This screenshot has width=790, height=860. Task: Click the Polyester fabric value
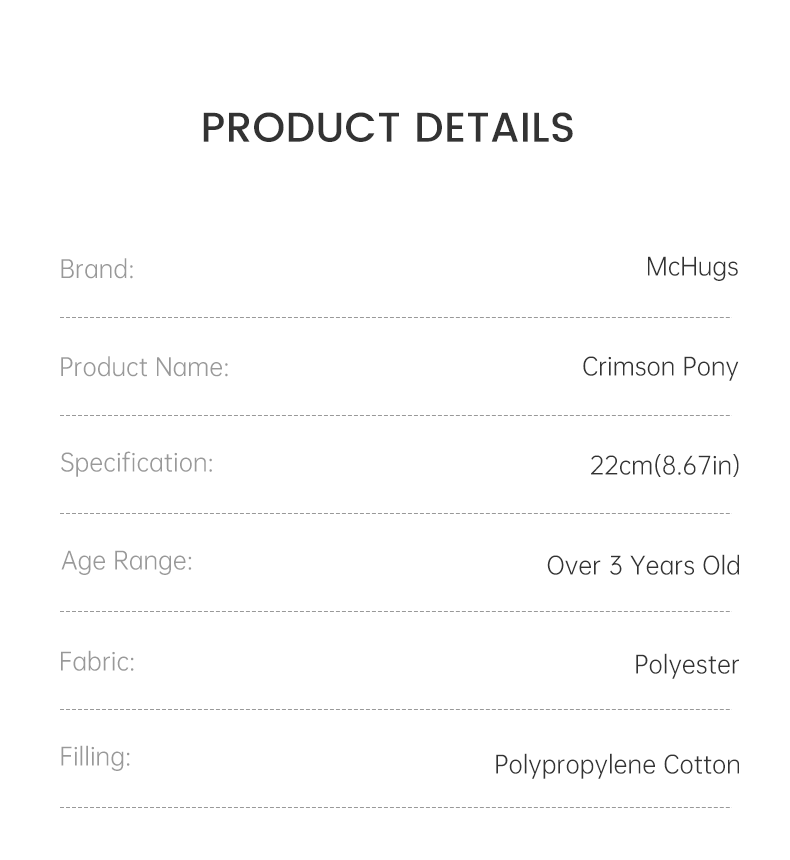coord(686,665)
